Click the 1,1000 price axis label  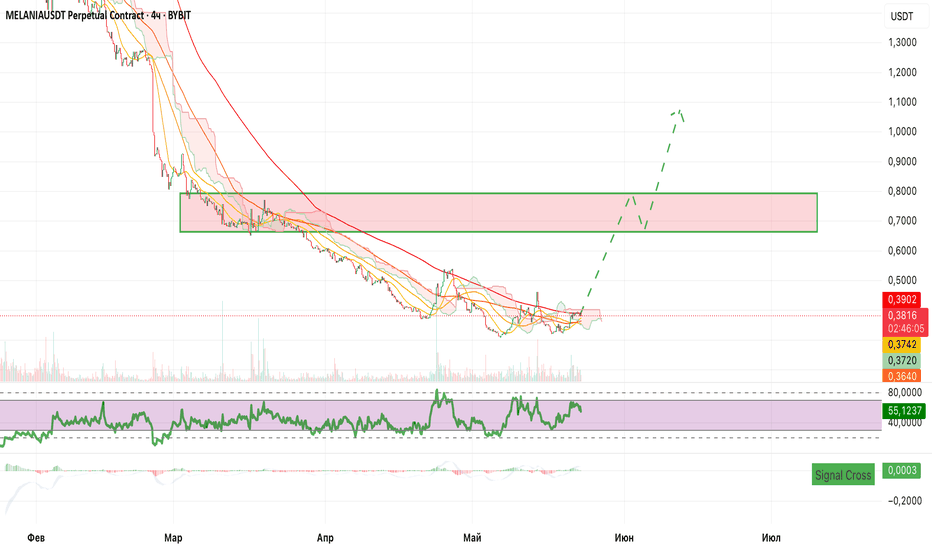pos(902,102)
